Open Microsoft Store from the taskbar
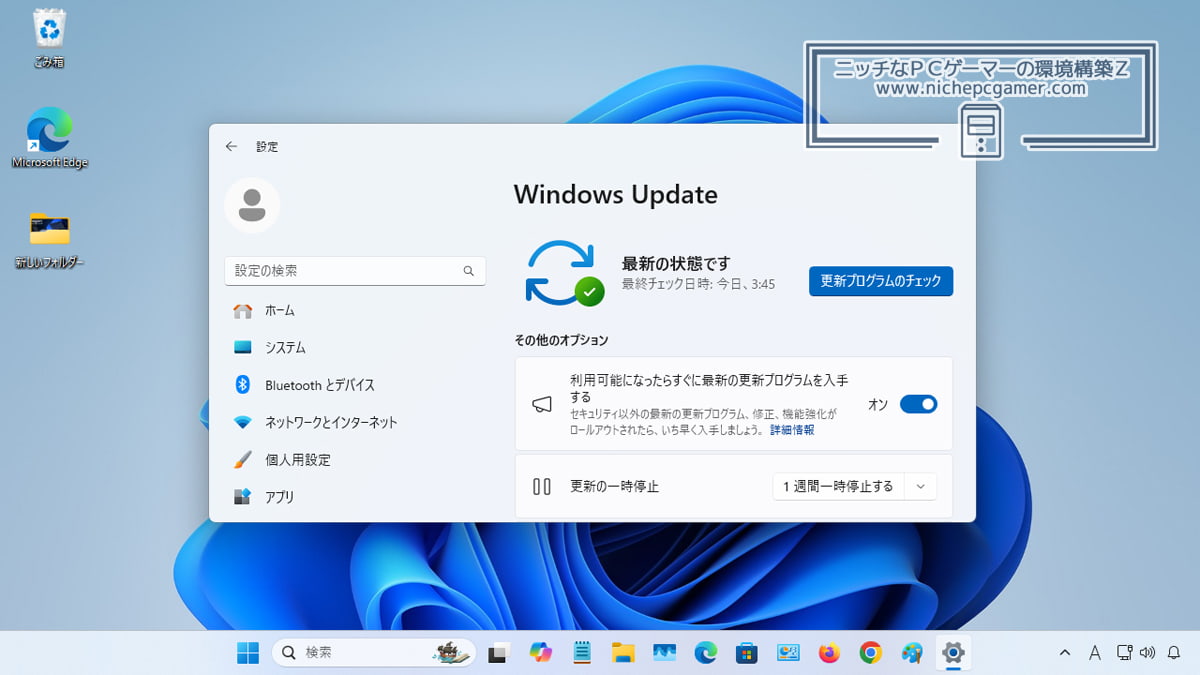Viewport: 1200px width, 675px height. coord(747,653)
